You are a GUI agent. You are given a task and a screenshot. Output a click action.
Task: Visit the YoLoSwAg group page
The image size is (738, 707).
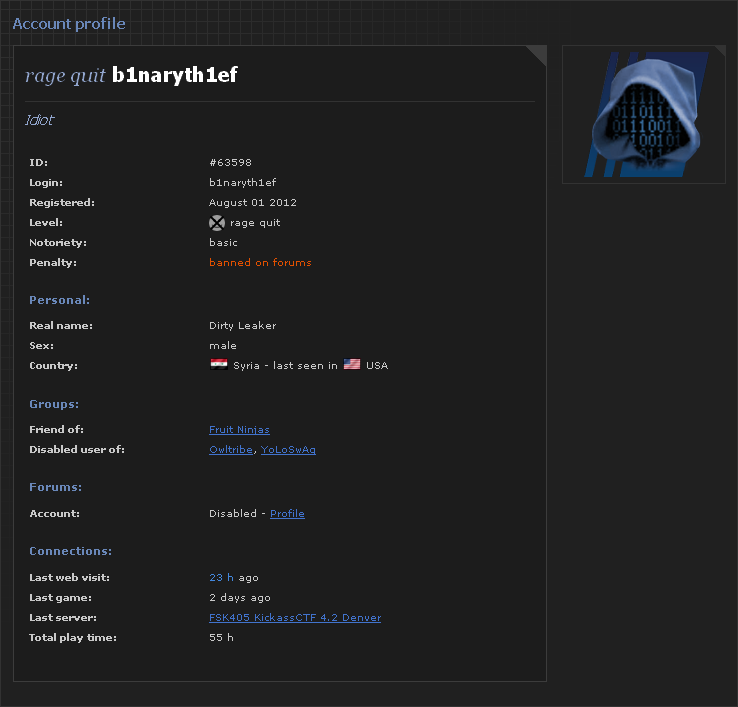point(288,450)
